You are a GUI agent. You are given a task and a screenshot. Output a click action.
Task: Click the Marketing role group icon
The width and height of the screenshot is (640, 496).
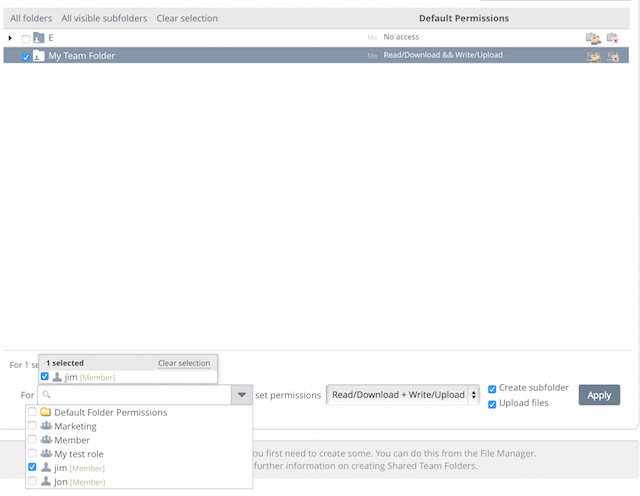tap(46, 426)
